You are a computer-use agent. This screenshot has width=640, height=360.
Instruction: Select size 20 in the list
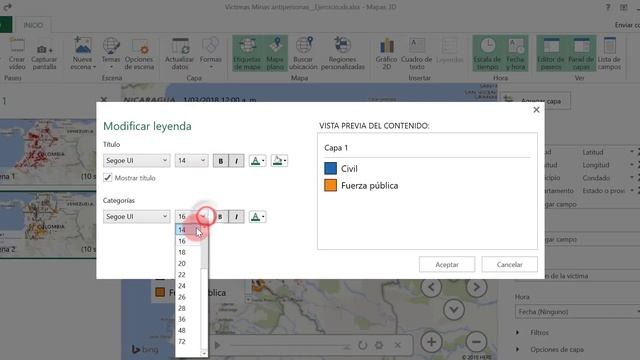tap(188, 263)
